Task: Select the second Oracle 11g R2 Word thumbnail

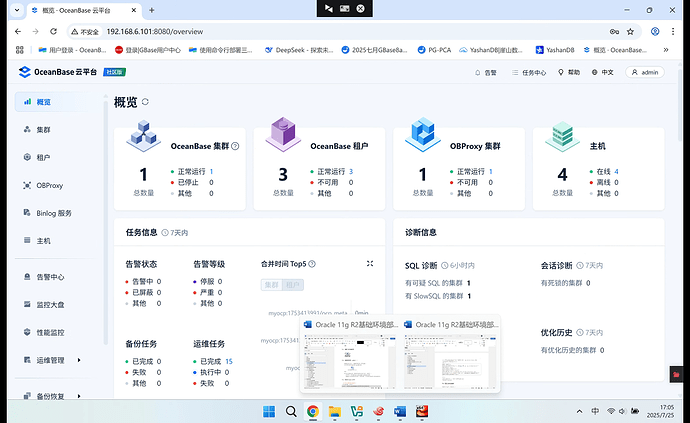Action: (x=451, y=355)
